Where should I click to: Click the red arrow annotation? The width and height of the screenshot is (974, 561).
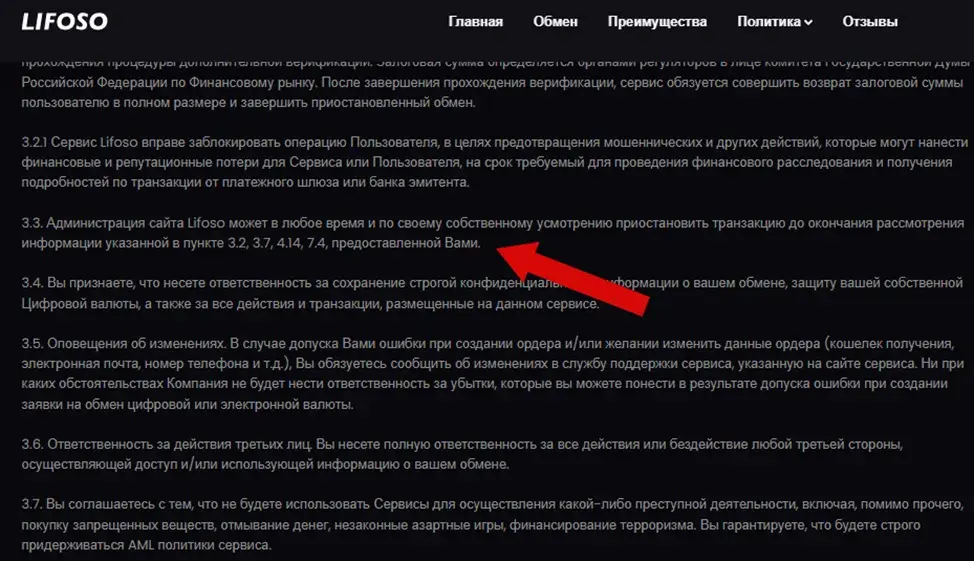click(x=573, y=278)
